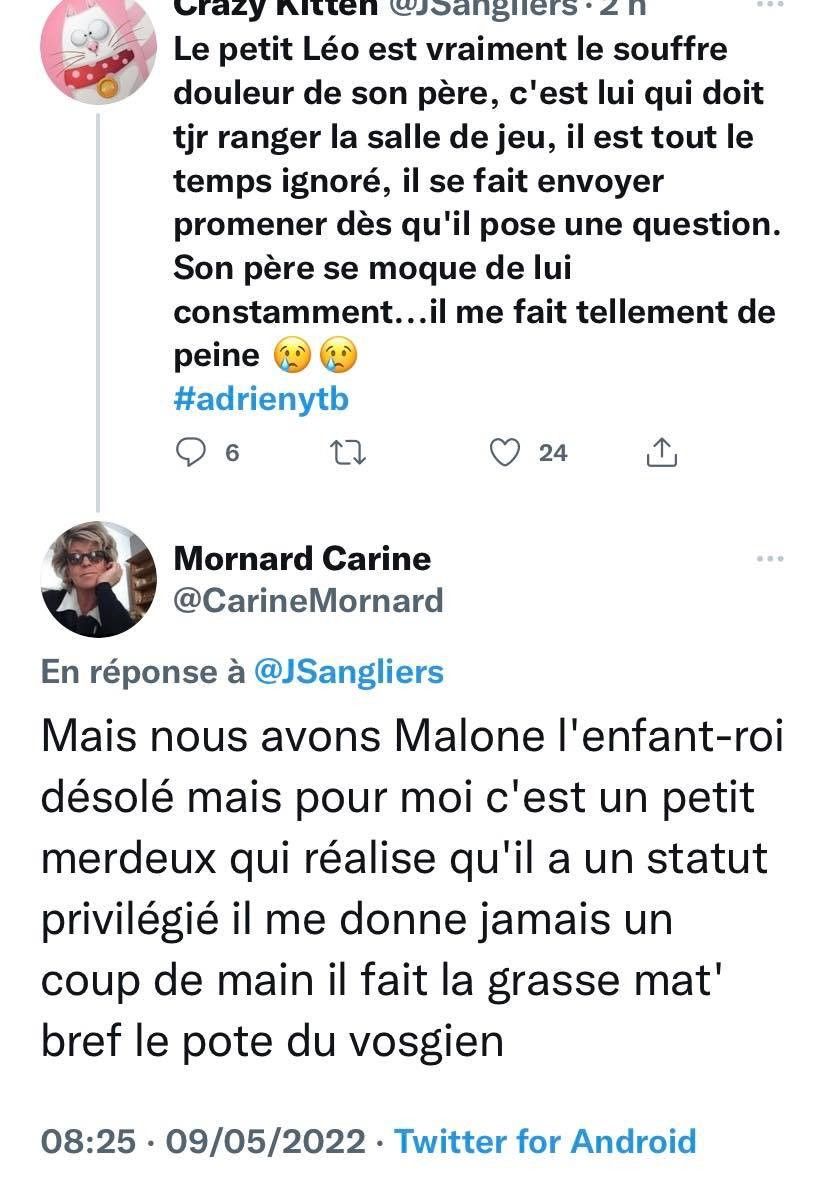Open Crazy Kitten's tweet about le petit Léo
The width and height of the screenshot is (828, 1185).
(470, 200)
